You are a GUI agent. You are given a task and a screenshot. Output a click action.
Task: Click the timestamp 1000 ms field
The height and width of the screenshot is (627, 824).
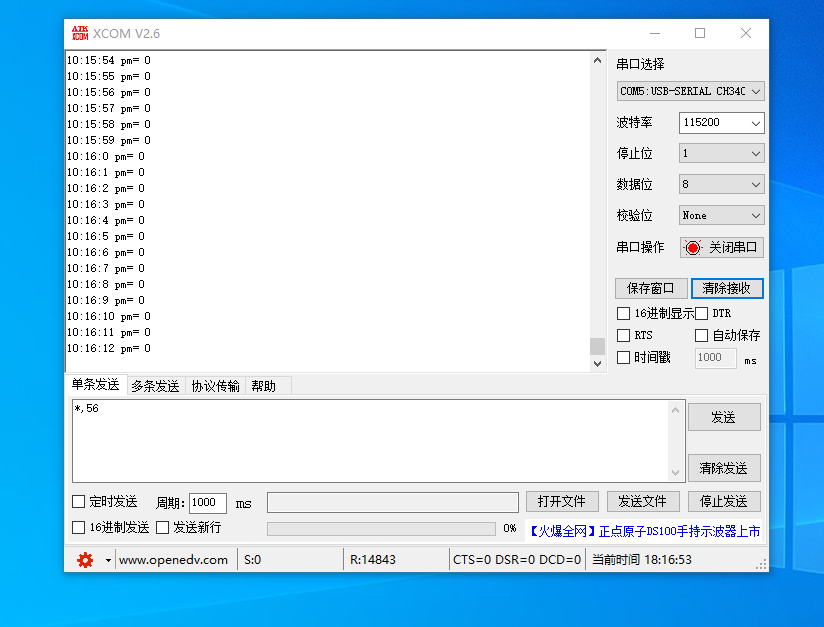[x=715, y=358]
